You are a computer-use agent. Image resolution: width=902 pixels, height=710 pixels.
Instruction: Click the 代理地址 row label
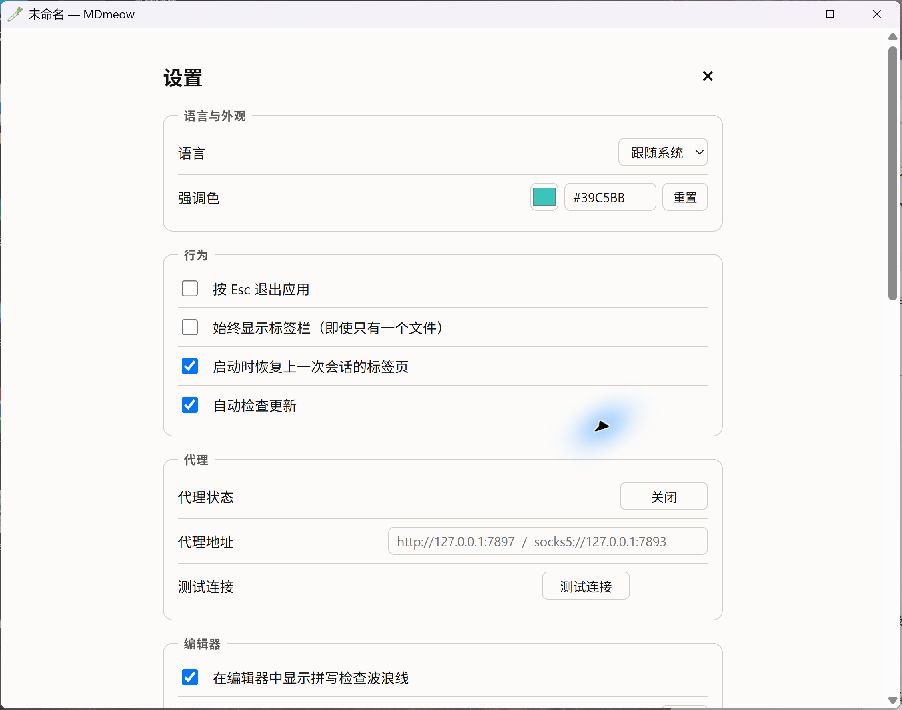point(205,542)
